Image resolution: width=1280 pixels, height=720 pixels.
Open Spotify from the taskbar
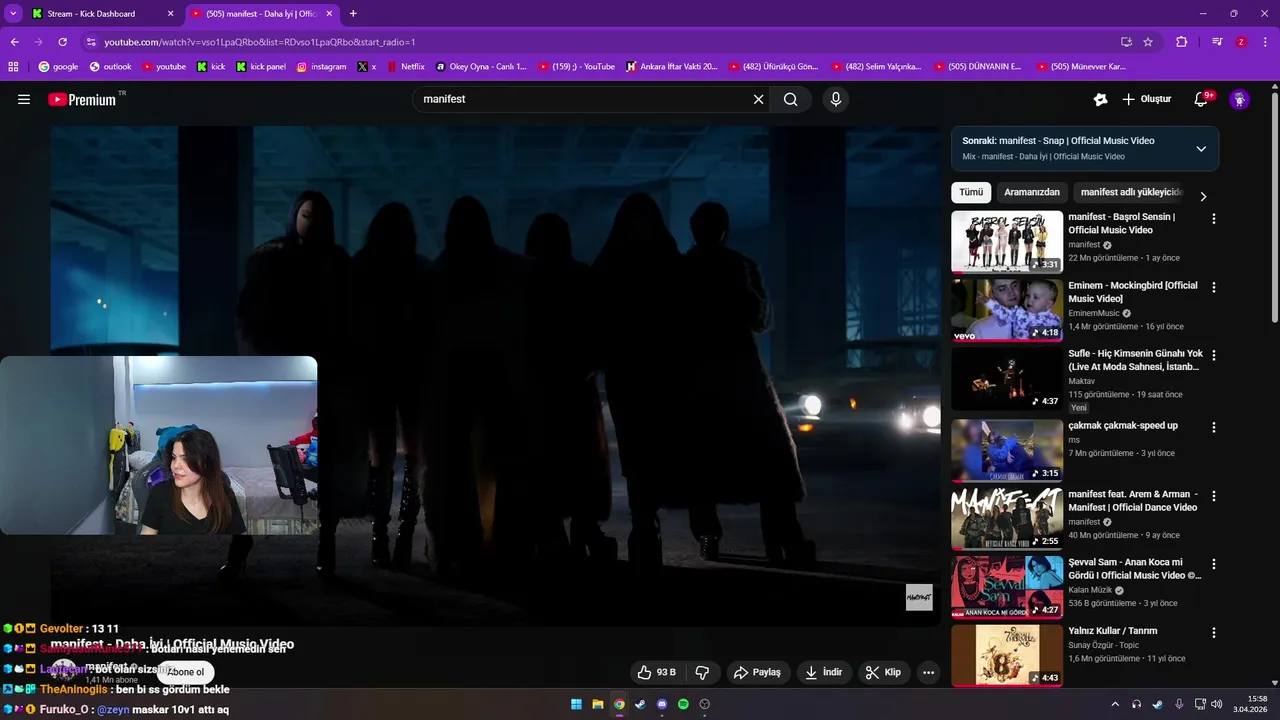pyautogui.click(x=683, y=704)
